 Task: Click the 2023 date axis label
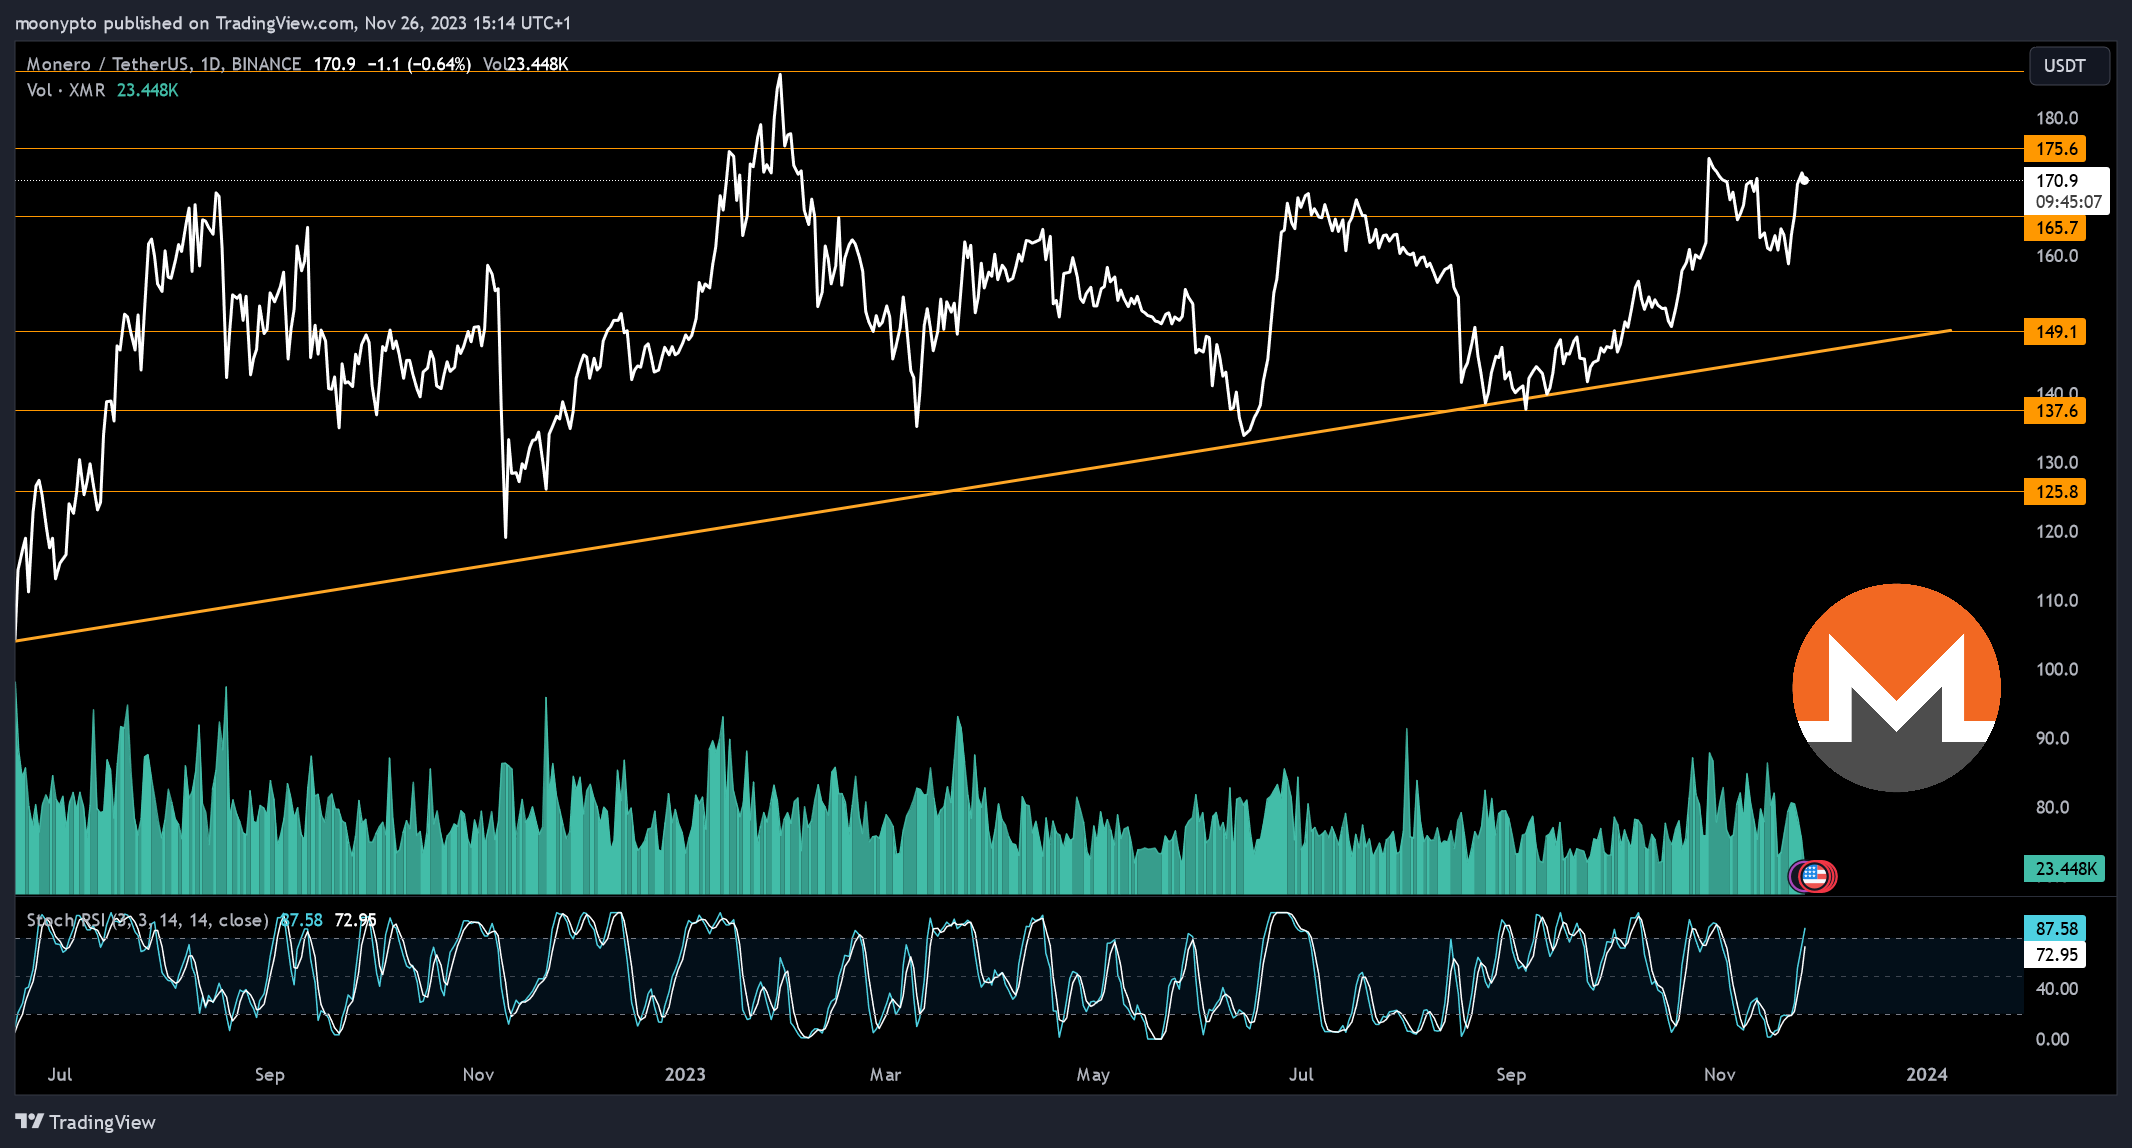(x=685, y=1075)
